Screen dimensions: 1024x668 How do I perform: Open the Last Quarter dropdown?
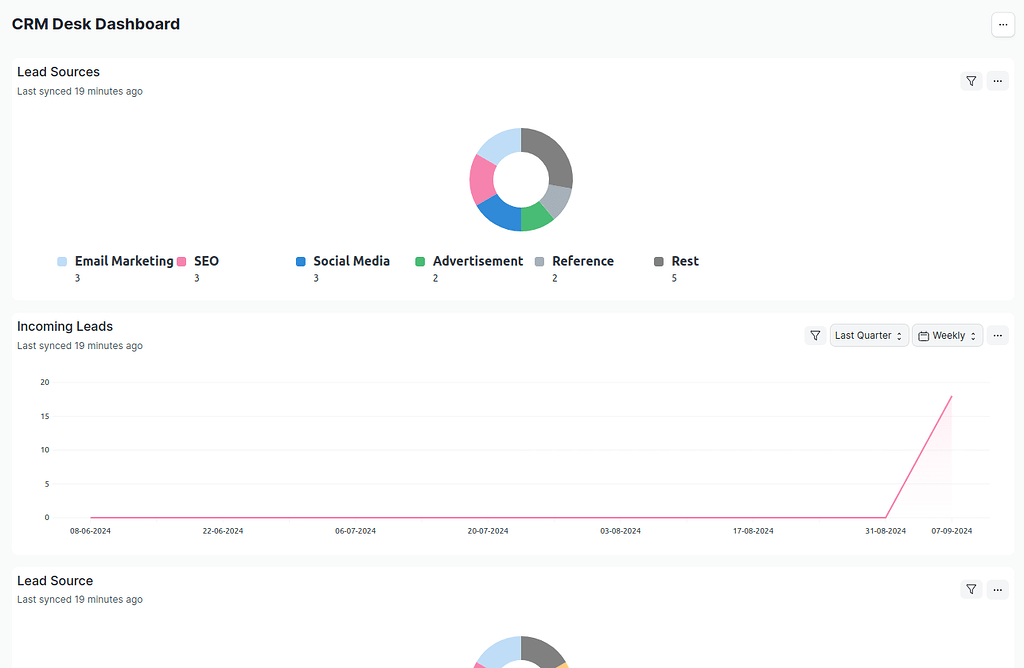pyautogui.click(x=868, y=335)
